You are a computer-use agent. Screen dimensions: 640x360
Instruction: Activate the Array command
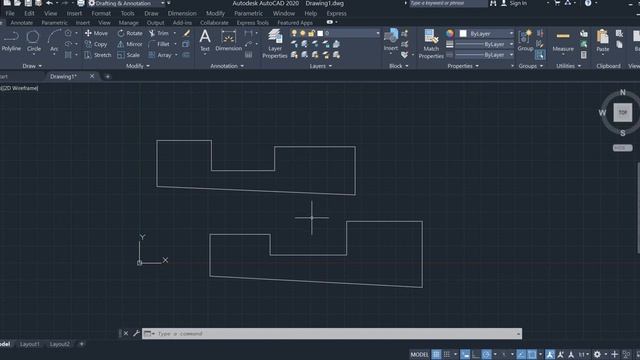(x=160, y=55)
